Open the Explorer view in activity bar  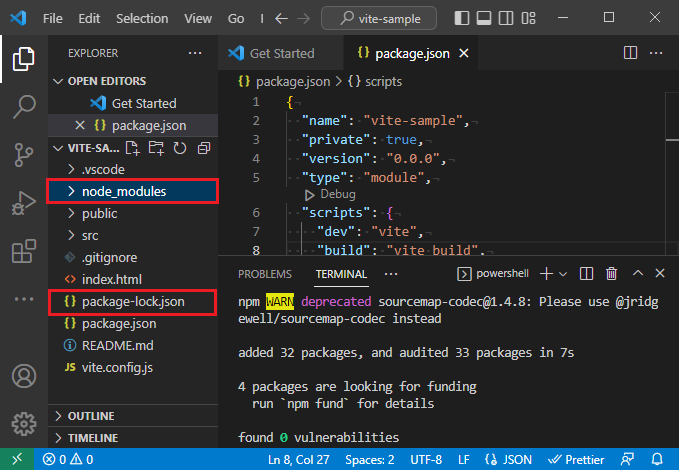click(23, 58)
